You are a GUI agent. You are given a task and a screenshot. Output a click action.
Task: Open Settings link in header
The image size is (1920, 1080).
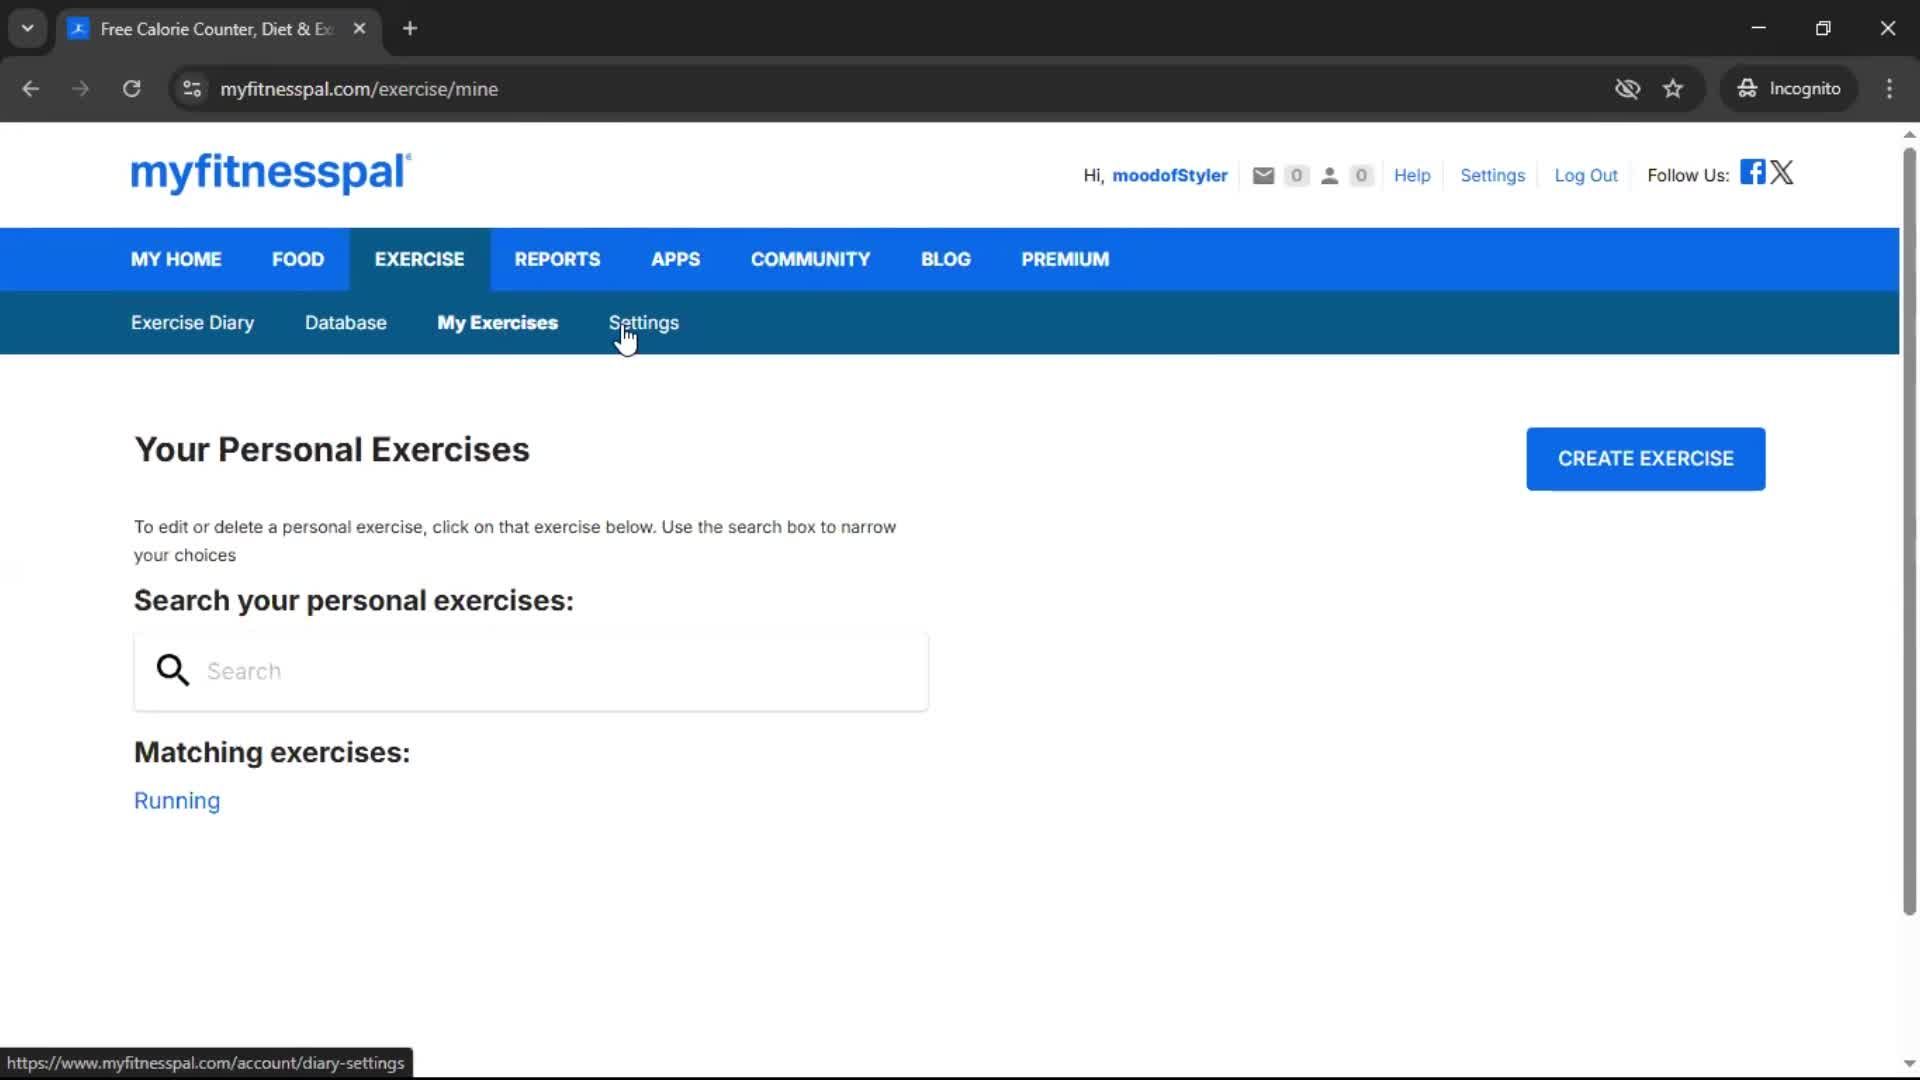pyautogui.click(x=1492, y=176)
